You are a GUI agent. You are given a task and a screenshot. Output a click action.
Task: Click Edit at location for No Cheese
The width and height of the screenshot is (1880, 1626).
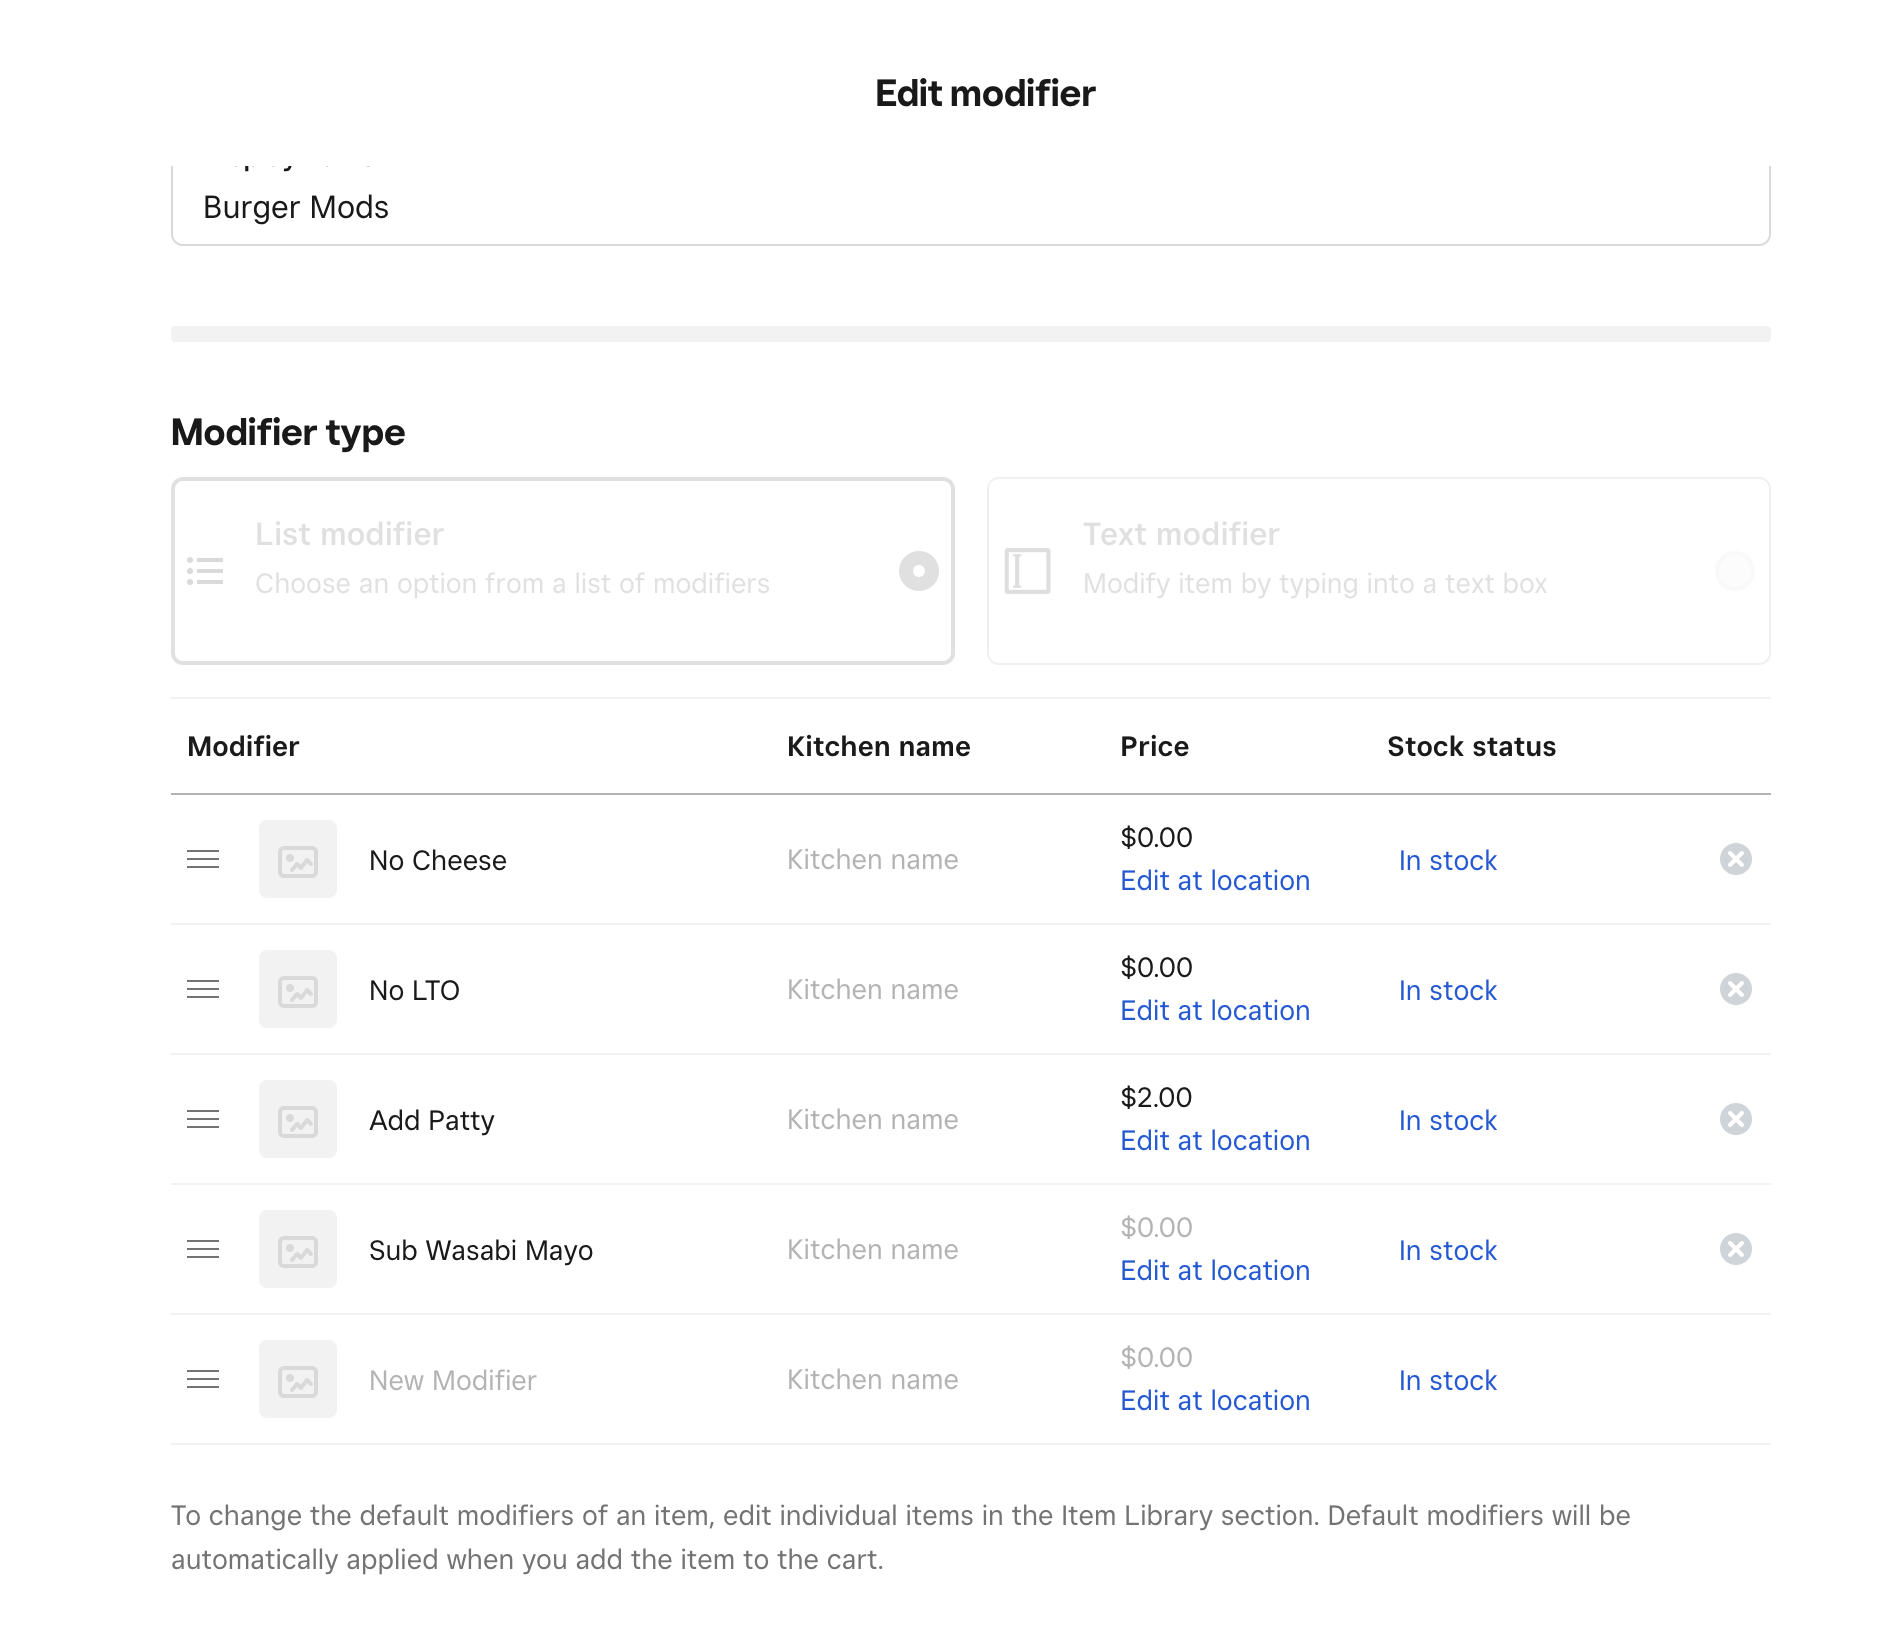pos(1214,881)
